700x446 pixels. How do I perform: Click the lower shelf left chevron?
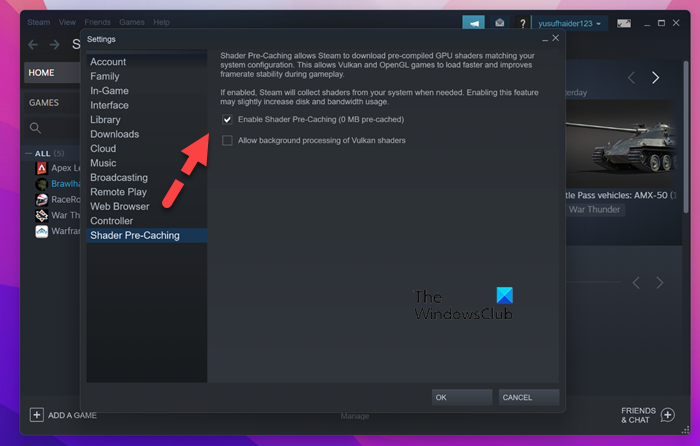pos(636,283)
